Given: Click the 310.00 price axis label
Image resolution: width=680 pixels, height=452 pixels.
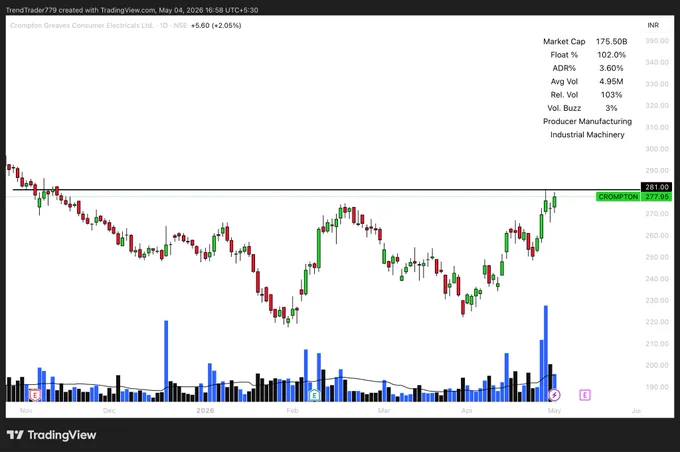Looking at the screenshot, I should click(x=657, y=127).
